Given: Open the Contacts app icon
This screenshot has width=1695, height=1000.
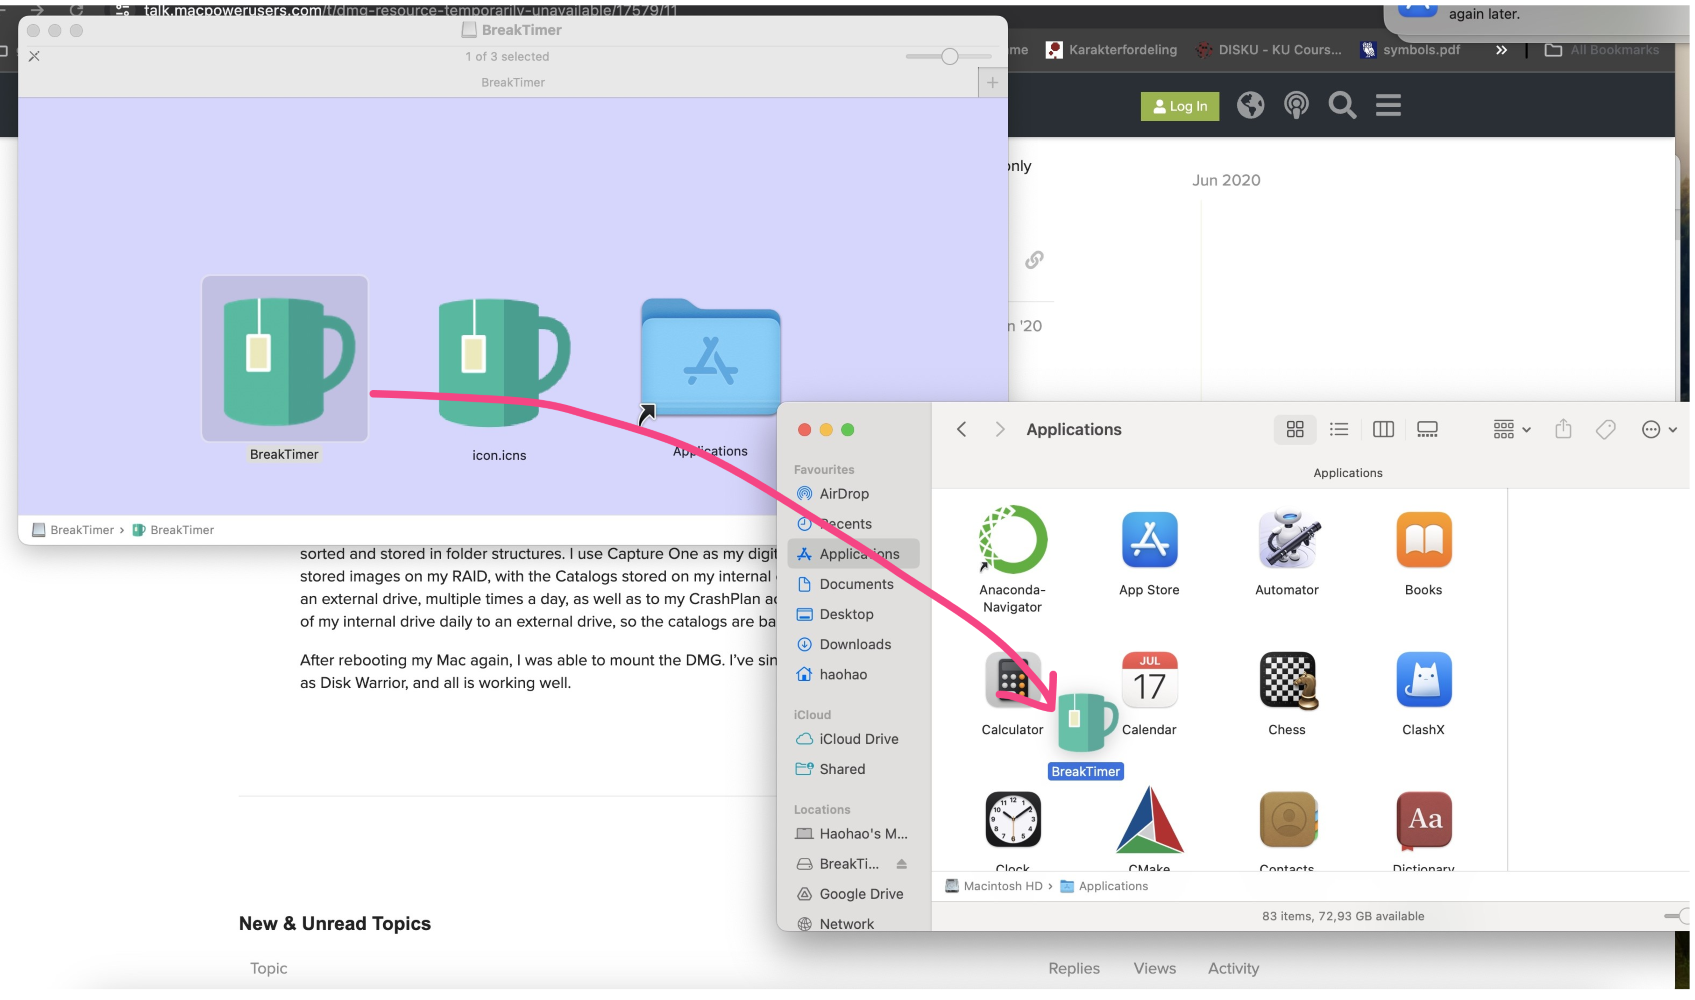Looking at the screenshot, I should click(1287, 820).
